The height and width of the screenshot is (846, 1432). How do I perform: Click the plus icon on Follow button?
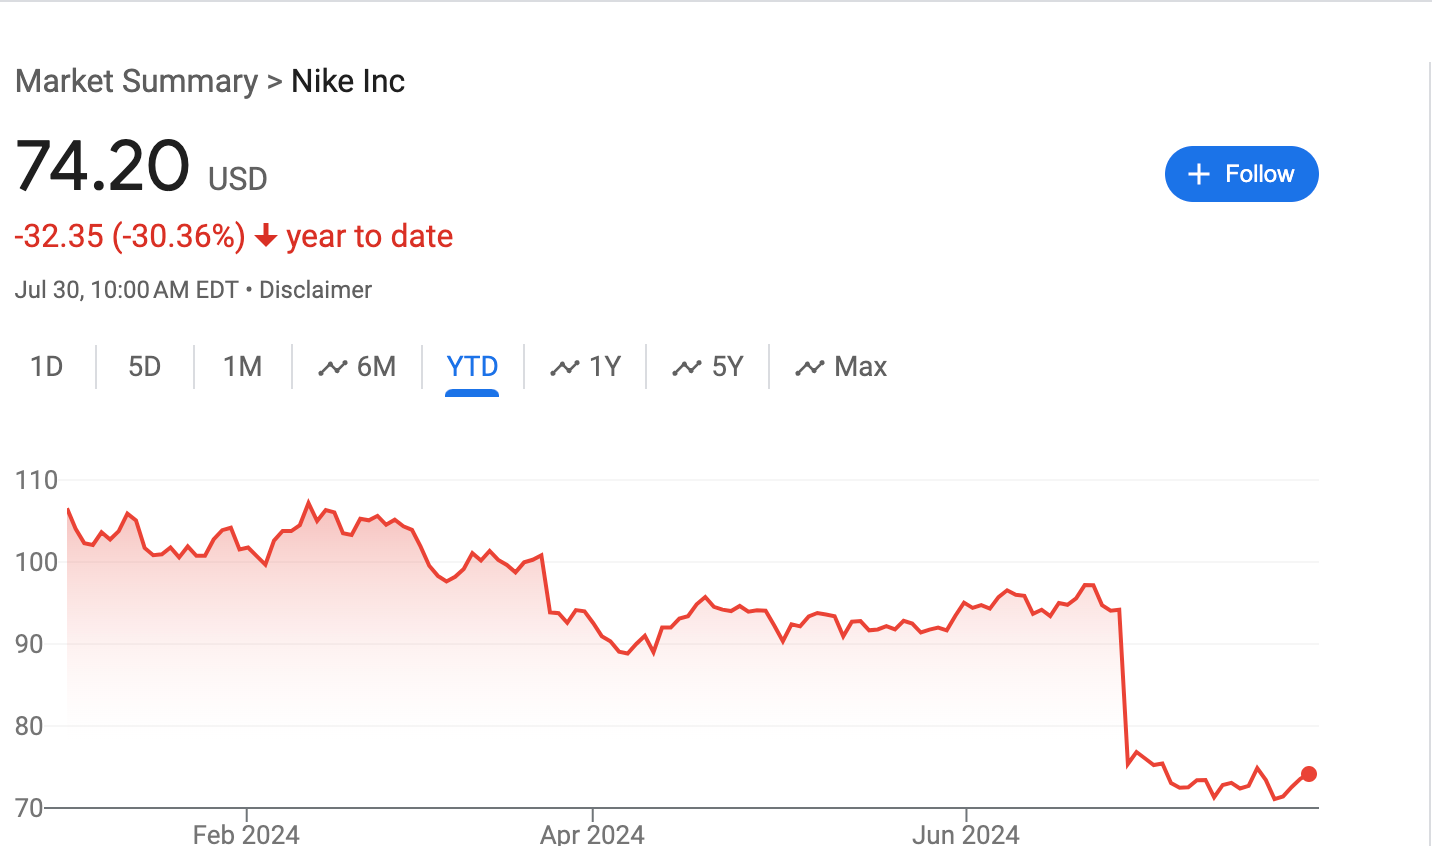(1198, 175)
